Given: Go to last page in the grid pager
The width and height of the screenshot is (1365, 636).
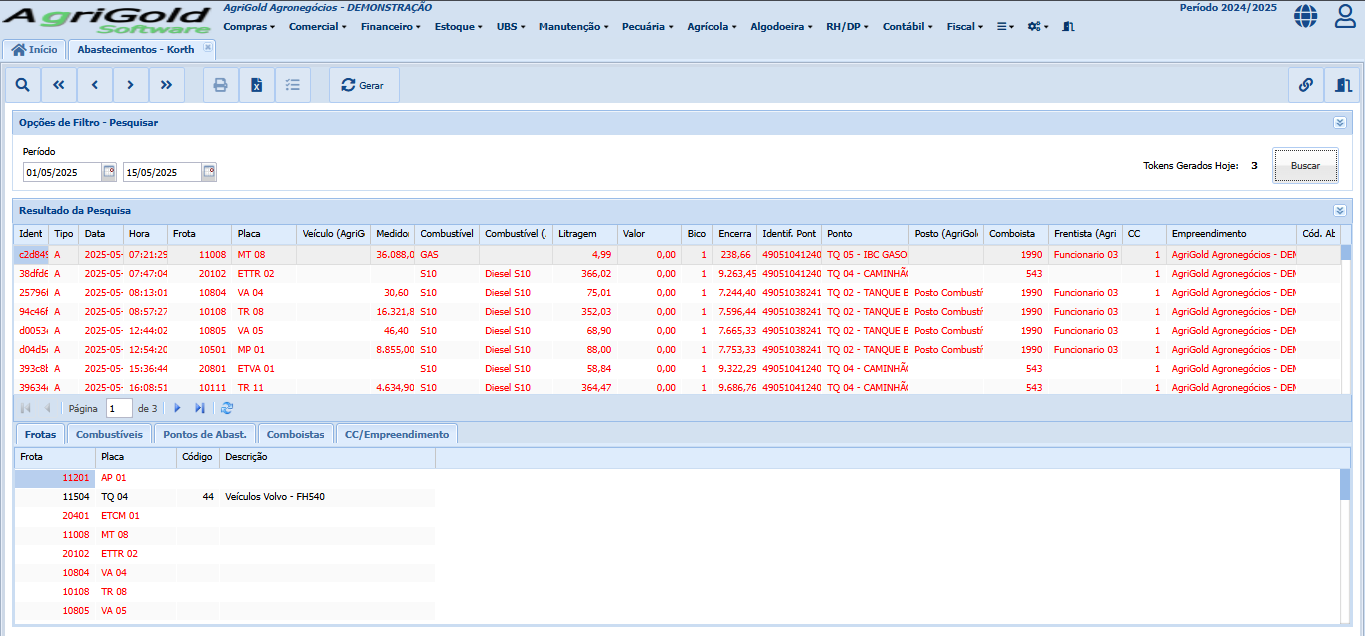Looking at the screenshot, I should tap(200, 408).
